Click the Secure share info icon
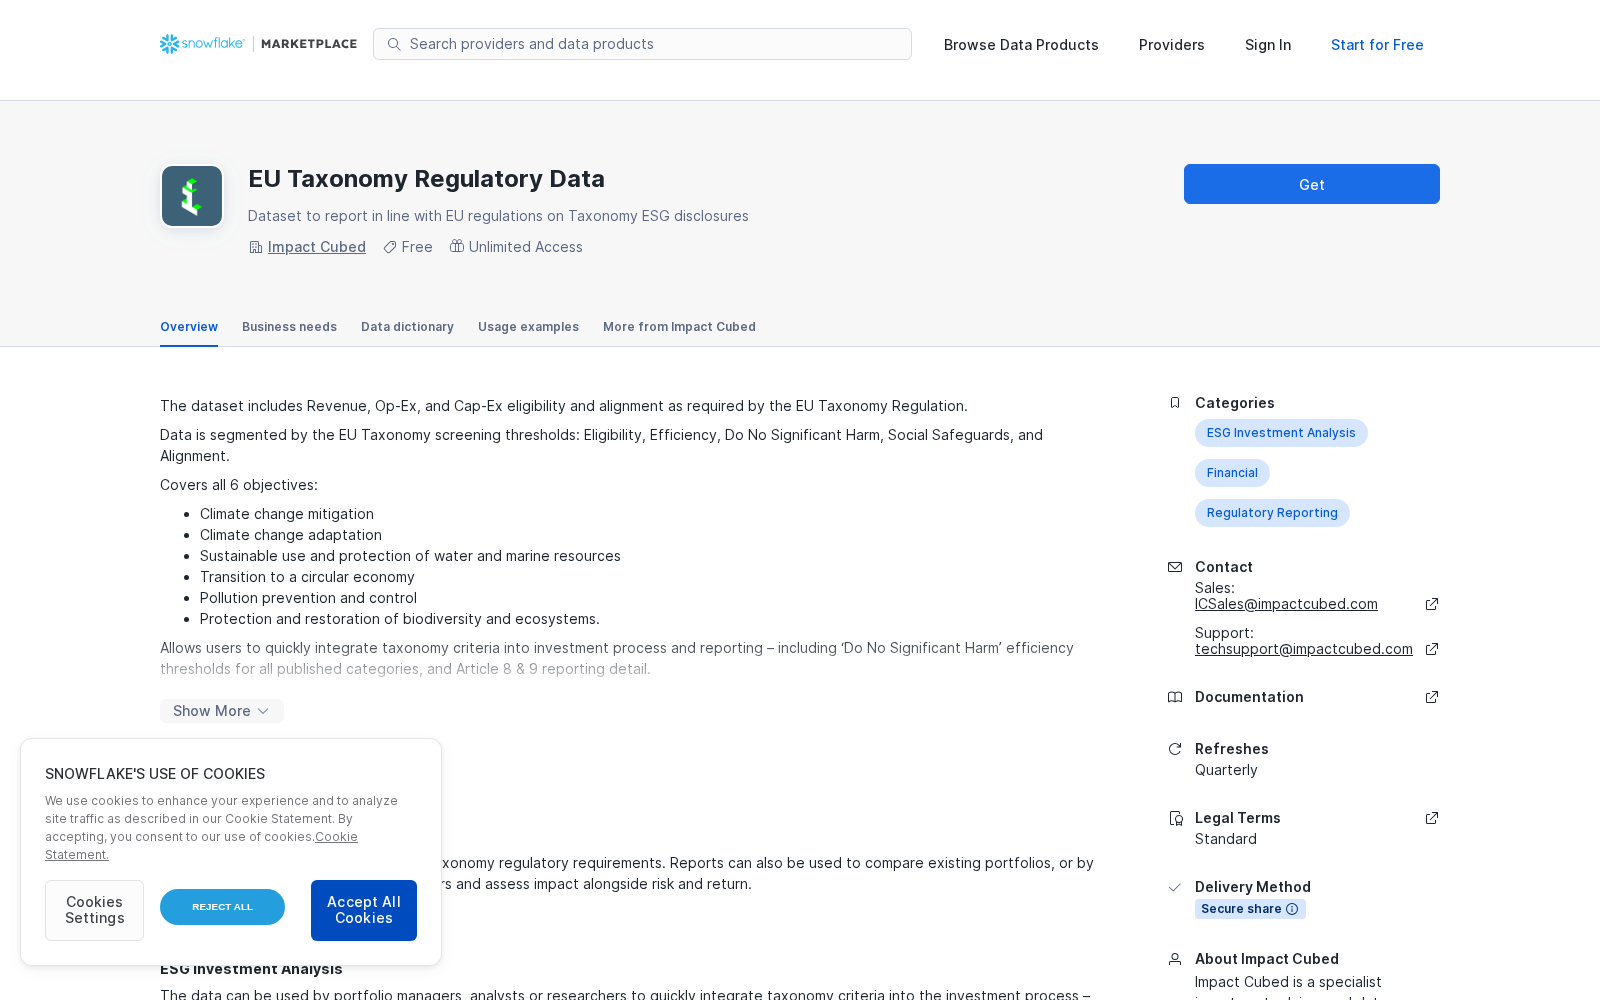 (x=1292, y=909)
